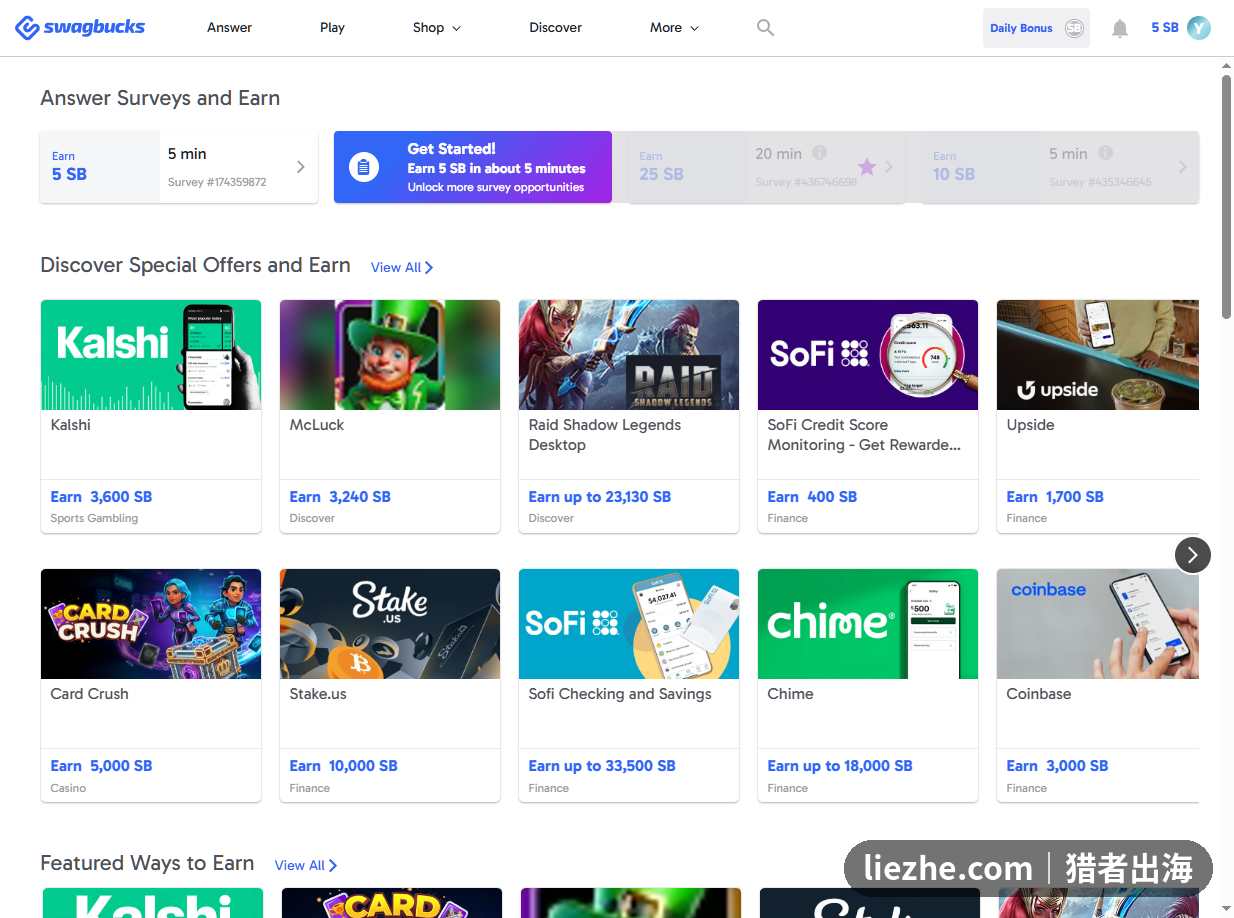Open the Answer menu item
The image size is (1234, 918).
tap(229, 28)
